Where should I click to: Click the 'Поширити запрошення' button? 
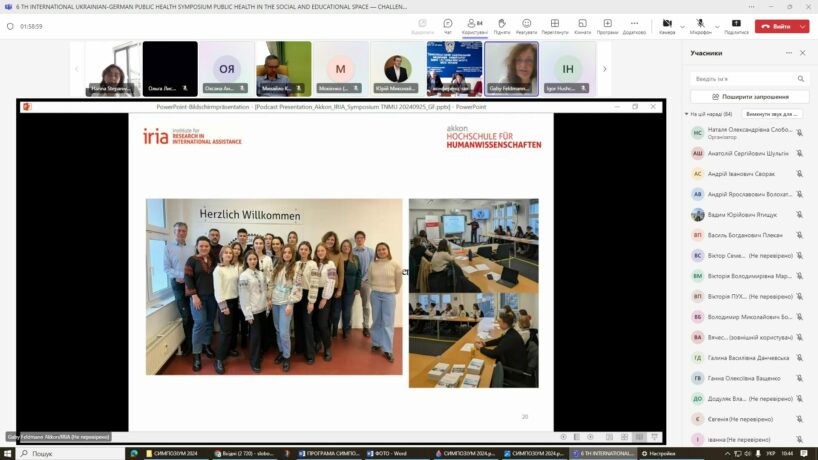(750, 96)
